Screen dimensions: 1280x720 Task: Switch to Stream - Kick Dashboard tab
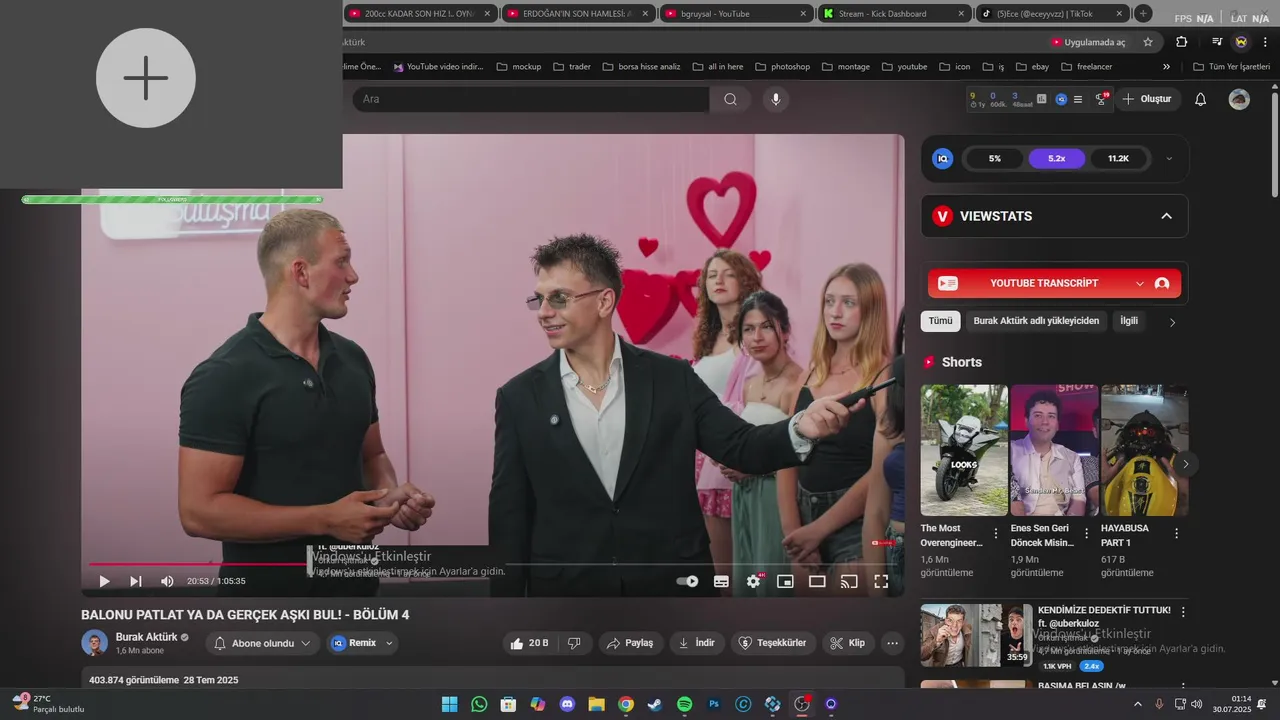point(894,14)
